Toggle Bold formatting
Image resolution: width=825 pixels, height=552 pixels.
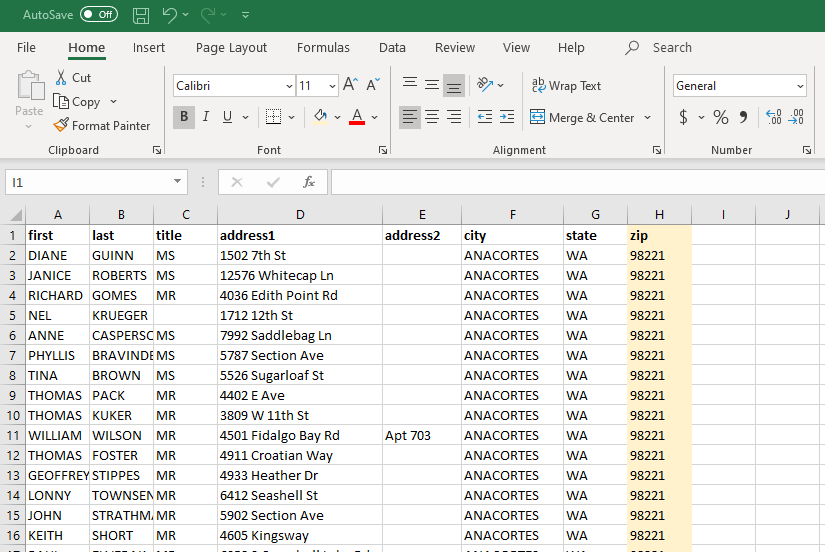184,117
